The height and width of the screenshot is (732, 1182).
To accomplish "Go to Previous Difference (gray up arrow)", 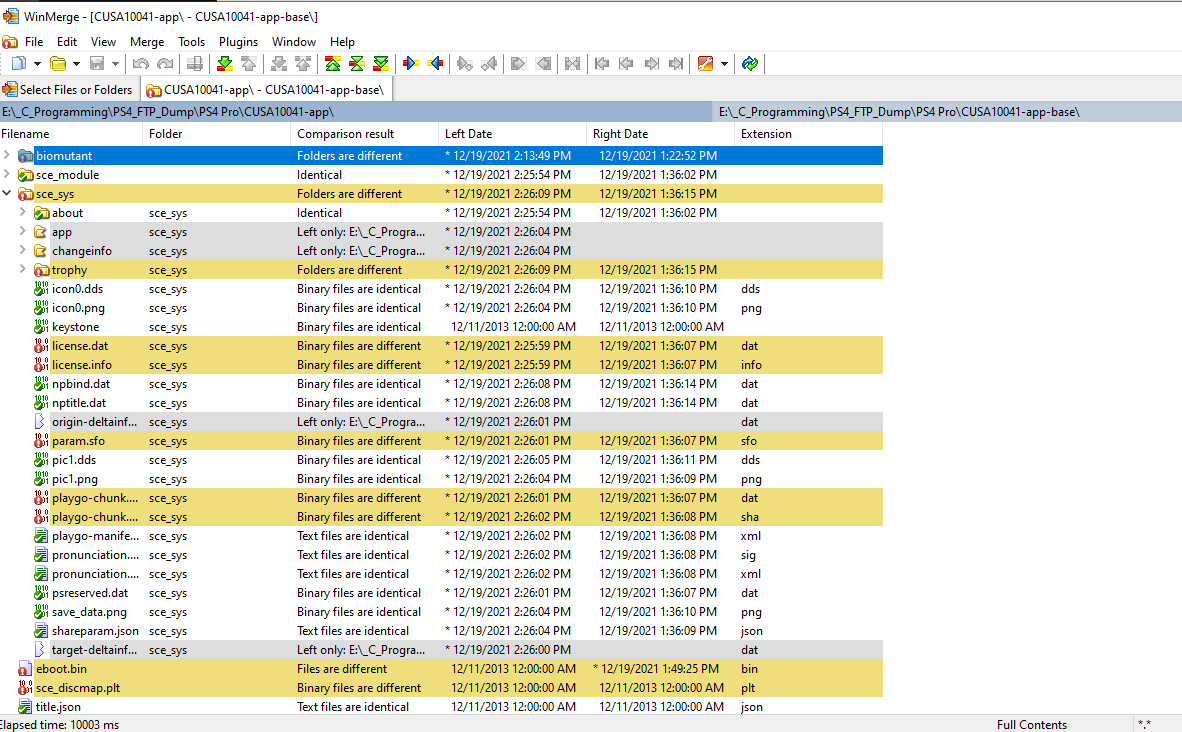I will tap(249, 64).
